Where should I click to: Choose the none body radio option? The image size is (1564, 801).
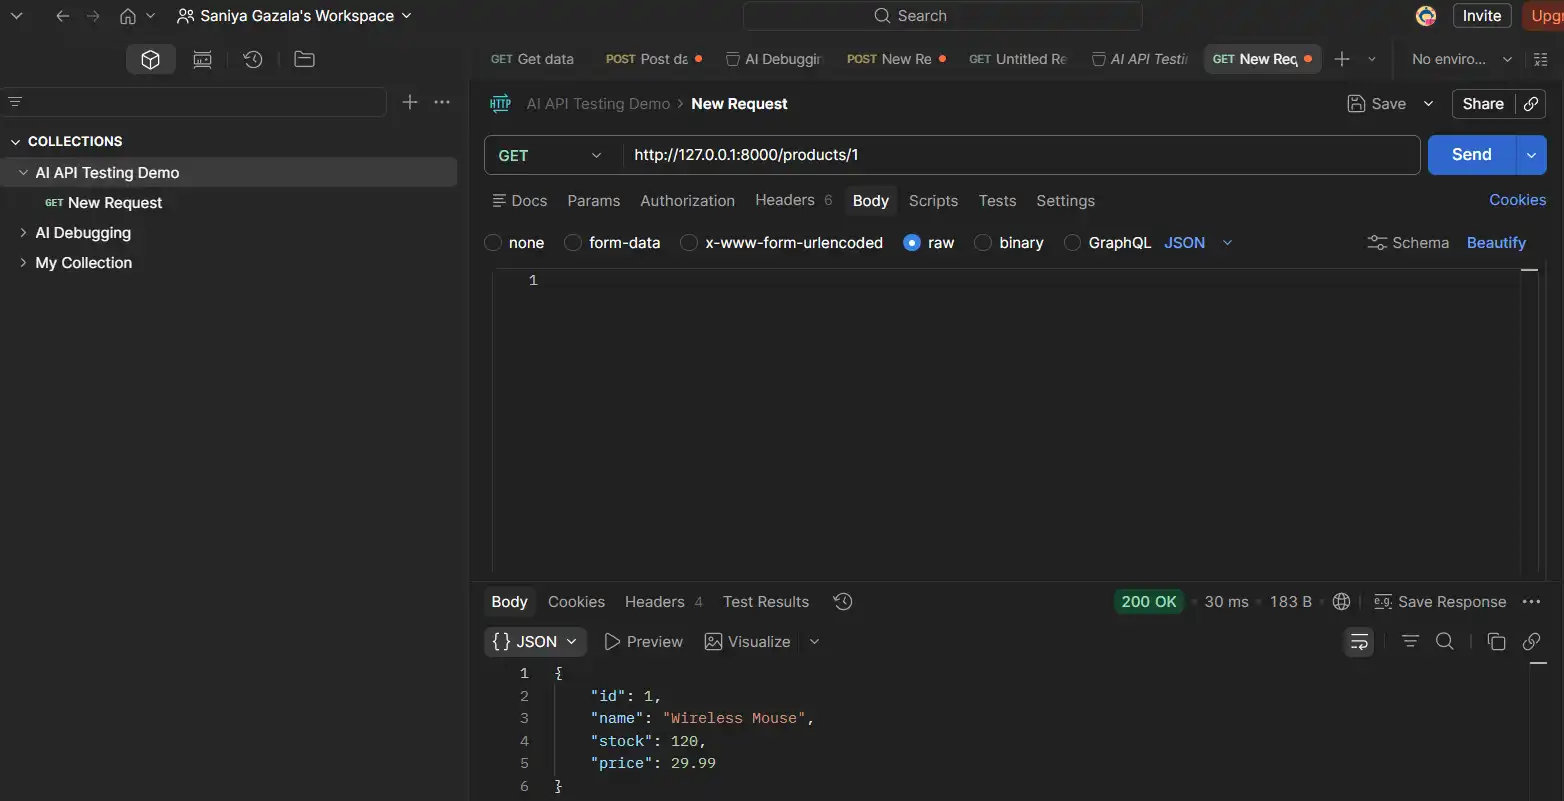[493, 243]
